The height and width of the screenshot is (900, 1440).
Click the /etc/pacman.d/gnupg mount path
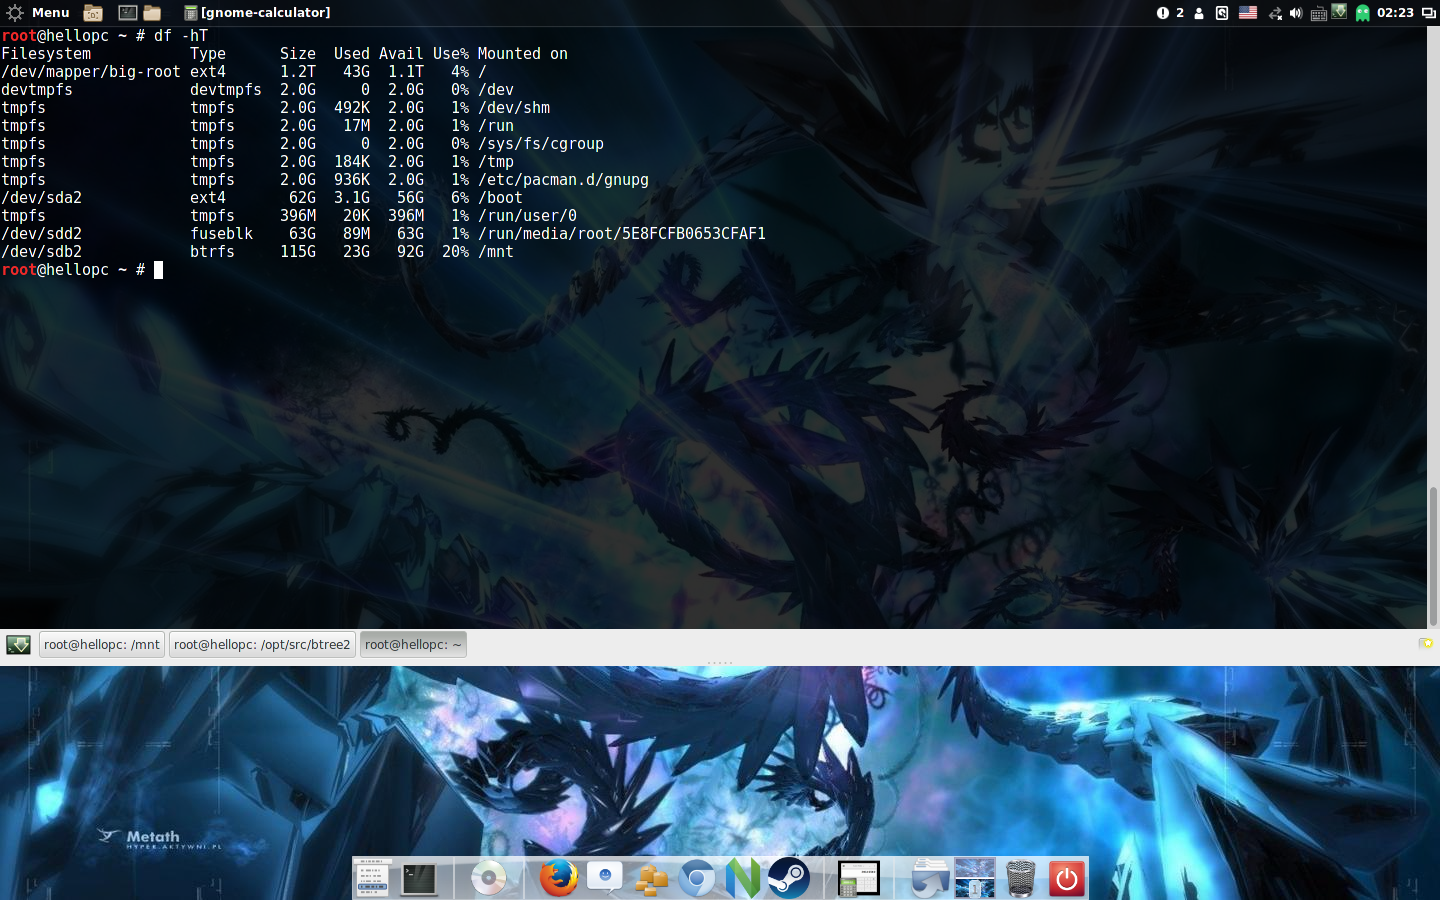(x=563, y=180)
